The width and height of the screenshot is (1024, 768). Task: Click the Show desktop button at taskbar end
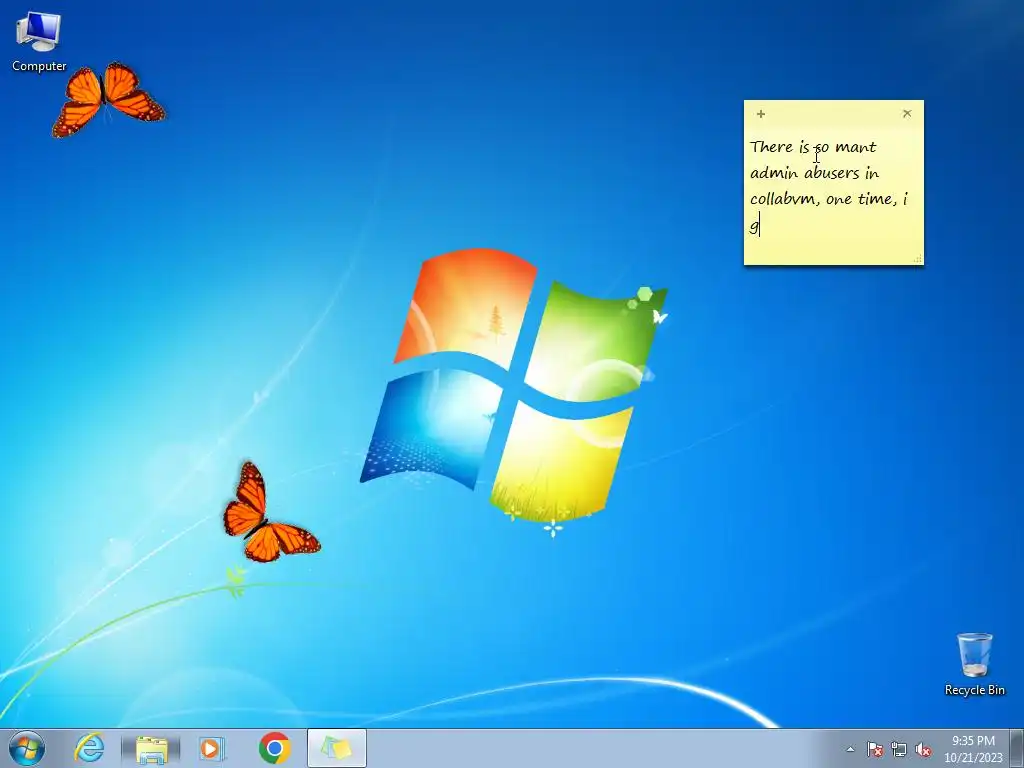(x=1017, y=748)
